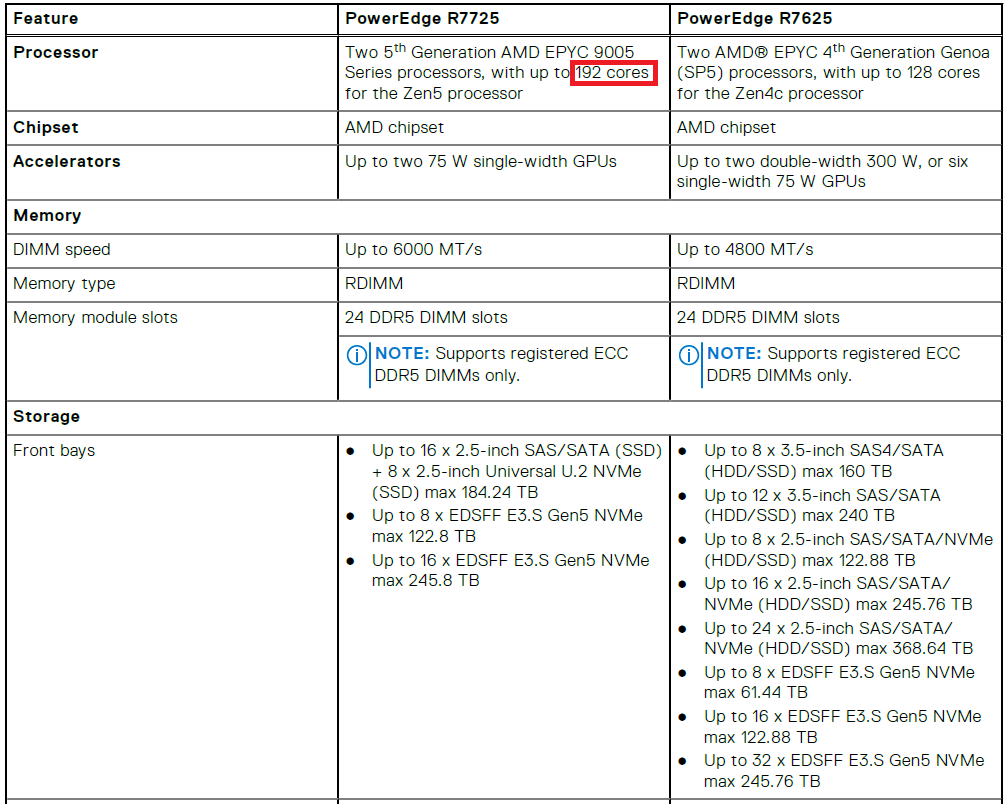Click 'with up to 128 cores' text
Image resolution: width=1006 pixels, height=804 pixels.
click(x=901, y=73)
